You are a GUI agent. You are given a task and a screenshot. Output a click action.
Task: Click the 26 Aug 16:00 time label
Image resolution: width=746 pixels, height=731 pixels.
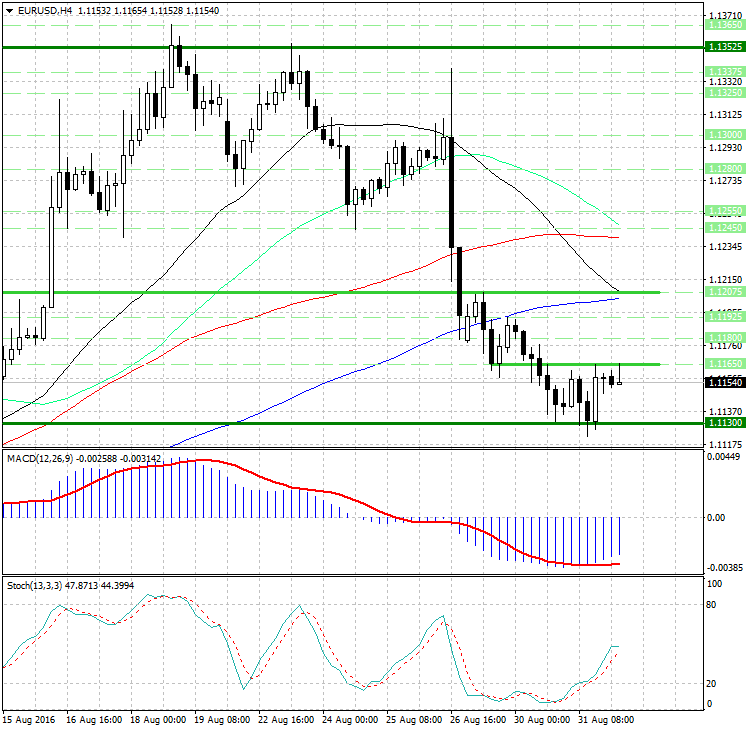click(478, 720)
